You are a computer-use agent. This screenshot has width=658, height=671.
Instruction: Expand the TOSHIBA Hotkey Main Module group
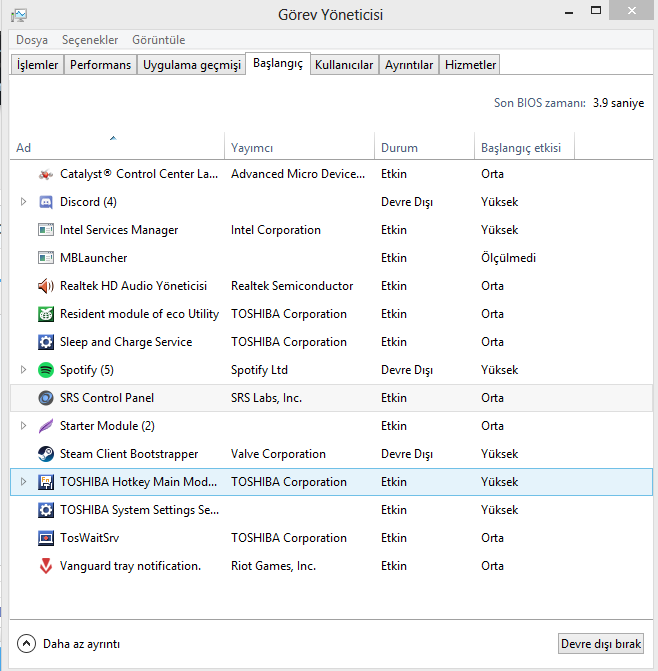(24, 482)
